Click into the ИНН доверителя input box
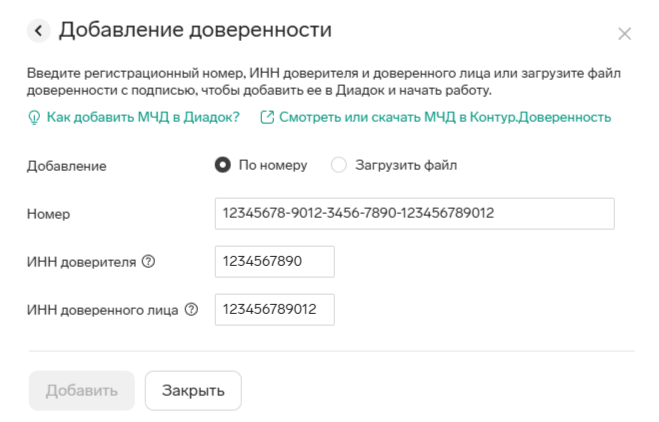 (274, 261)
